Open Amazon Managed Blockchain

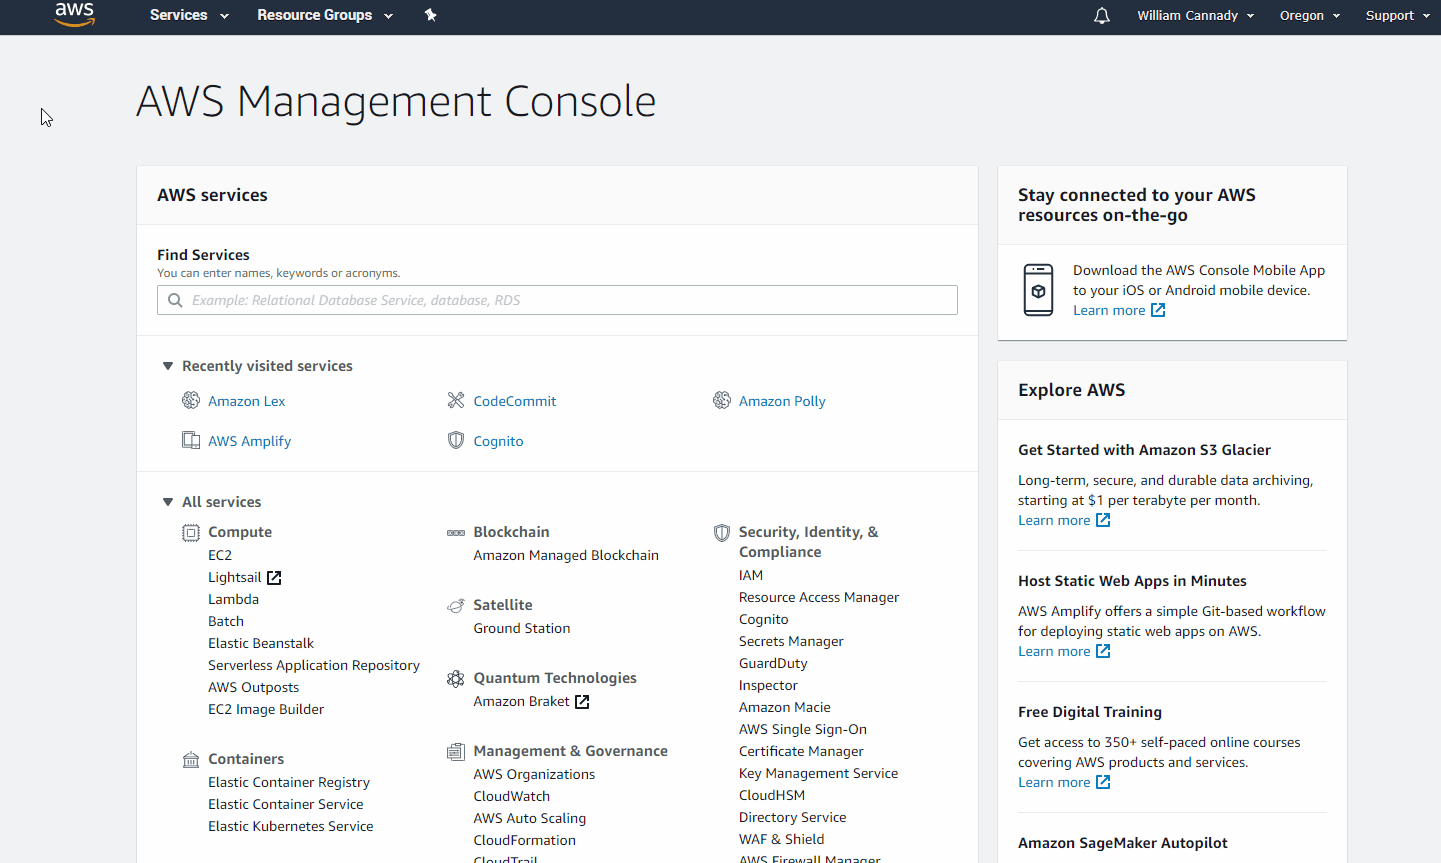566,556
